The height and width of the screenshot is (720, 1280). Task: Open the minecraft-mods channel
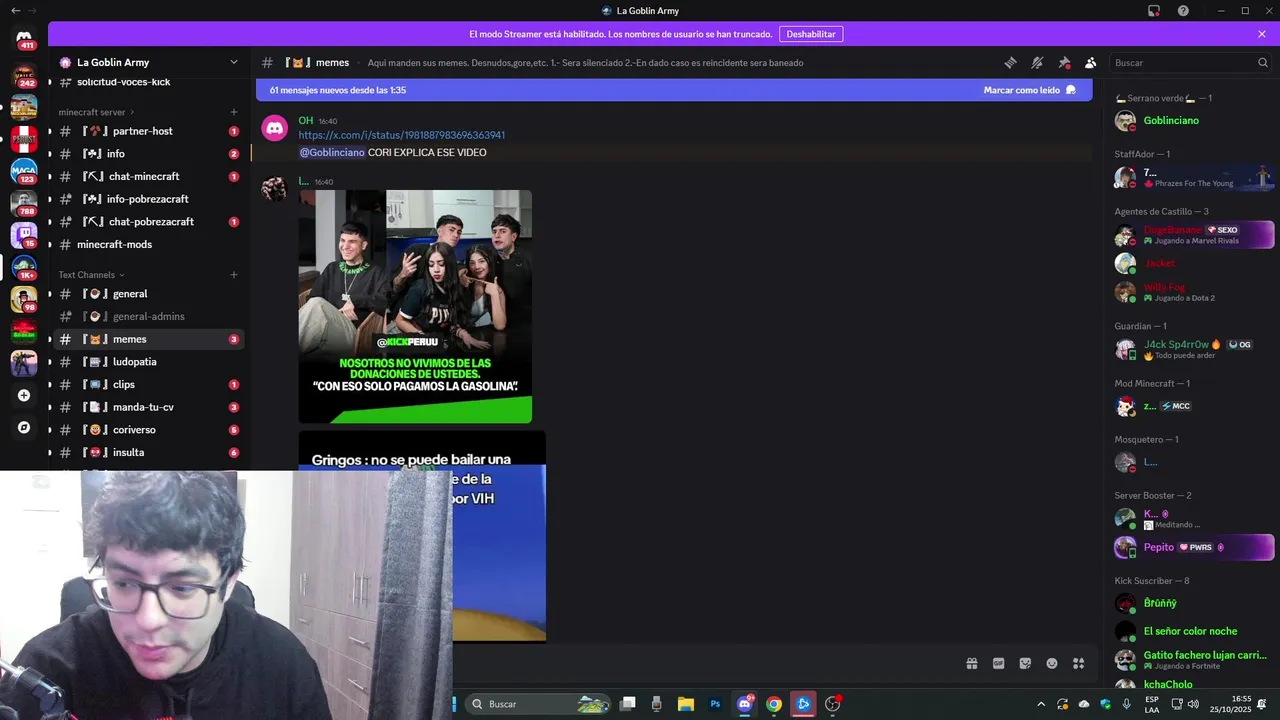pyautogui.click(x=148, y=245)
